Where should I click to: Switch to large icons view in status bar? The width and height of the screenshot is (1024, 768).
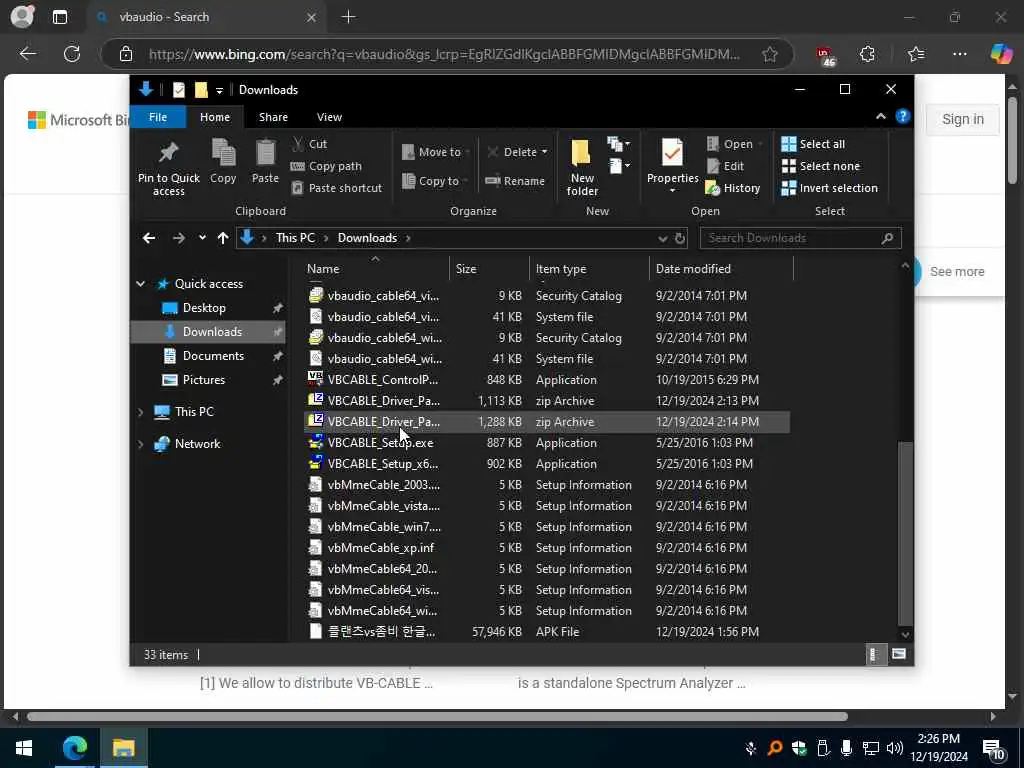pyautogui.click(x=899, y=654)
